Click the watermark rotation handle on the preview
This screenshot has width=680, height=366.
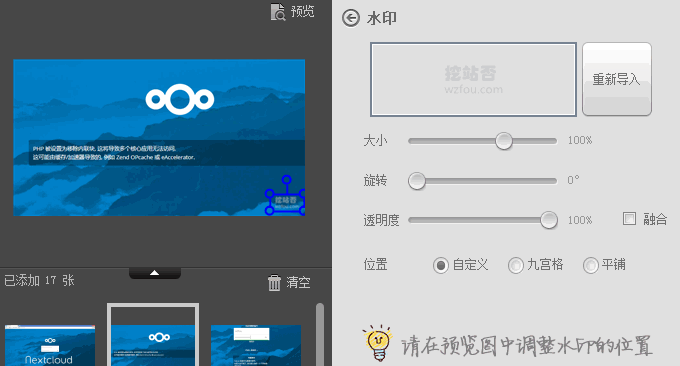[286, 180]
